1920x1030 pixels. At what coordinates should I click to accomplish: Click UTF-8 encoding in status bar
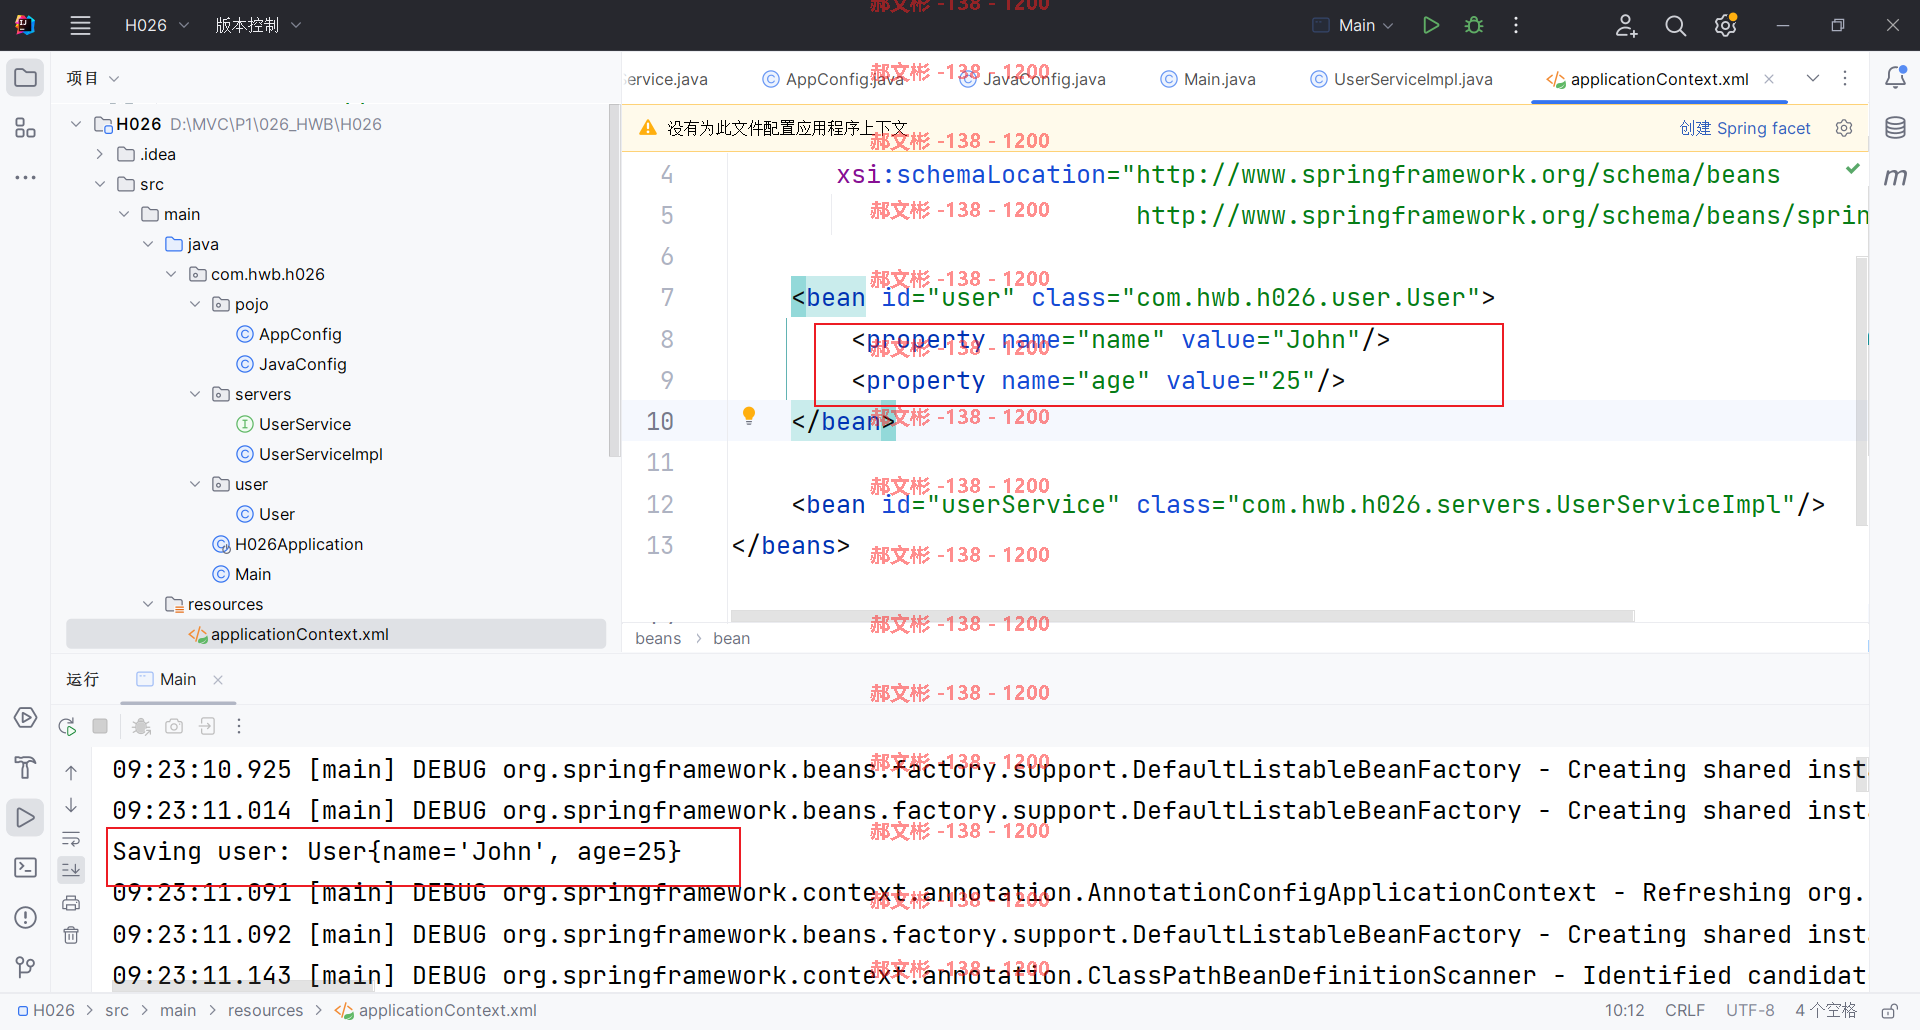(1750, 1011)
